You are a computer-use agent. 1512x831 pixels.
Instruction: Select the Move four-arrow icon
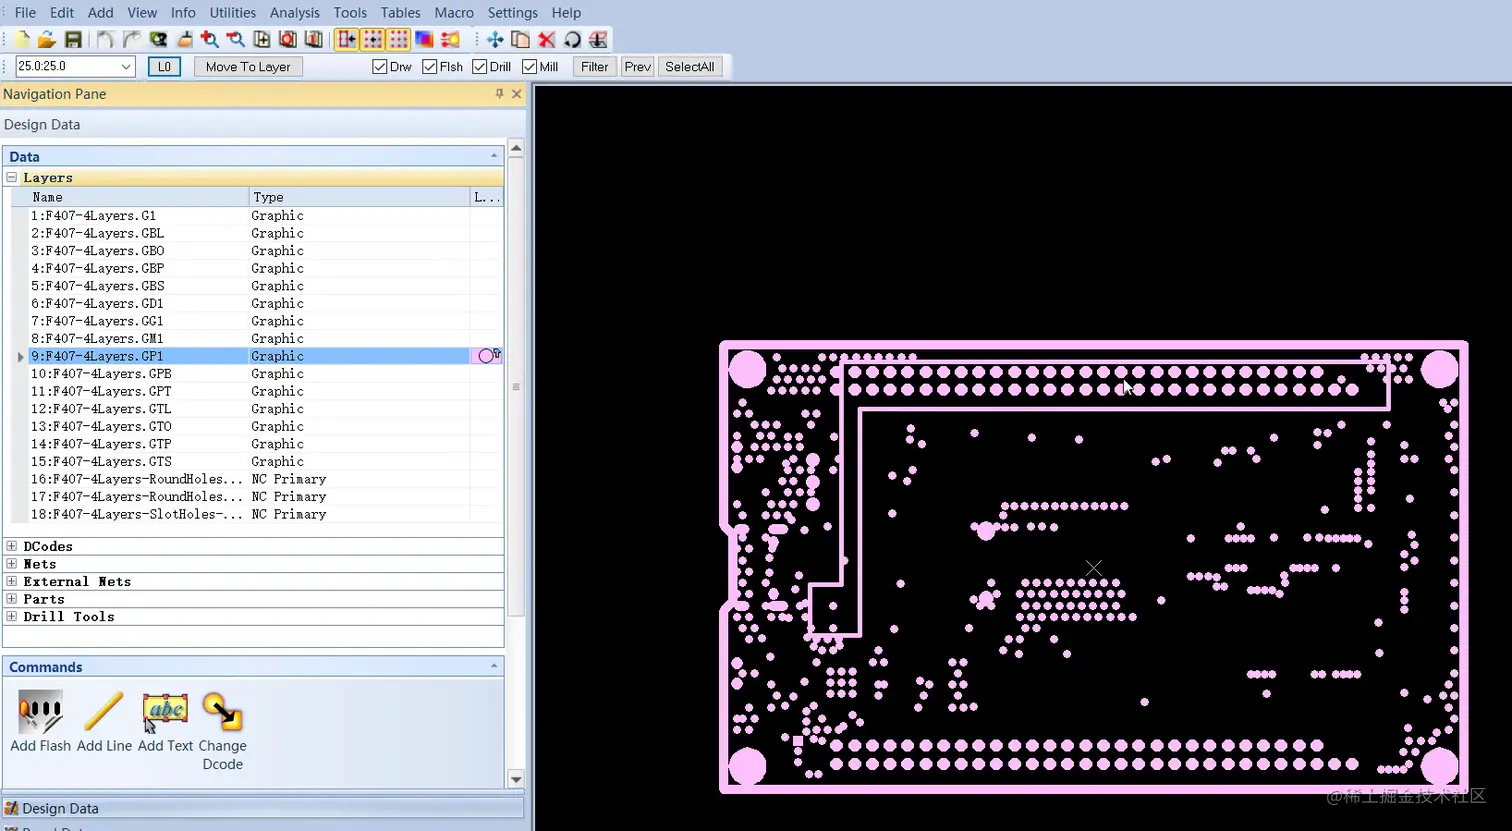[495, 40]
